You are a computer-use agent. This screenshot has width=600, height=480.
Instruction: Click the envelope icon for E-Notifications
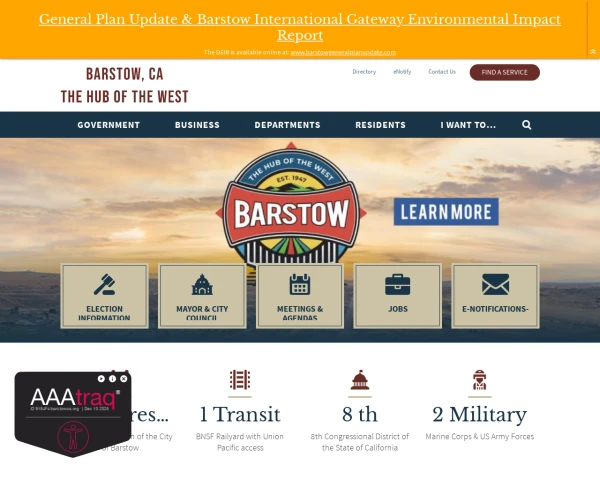496,284
